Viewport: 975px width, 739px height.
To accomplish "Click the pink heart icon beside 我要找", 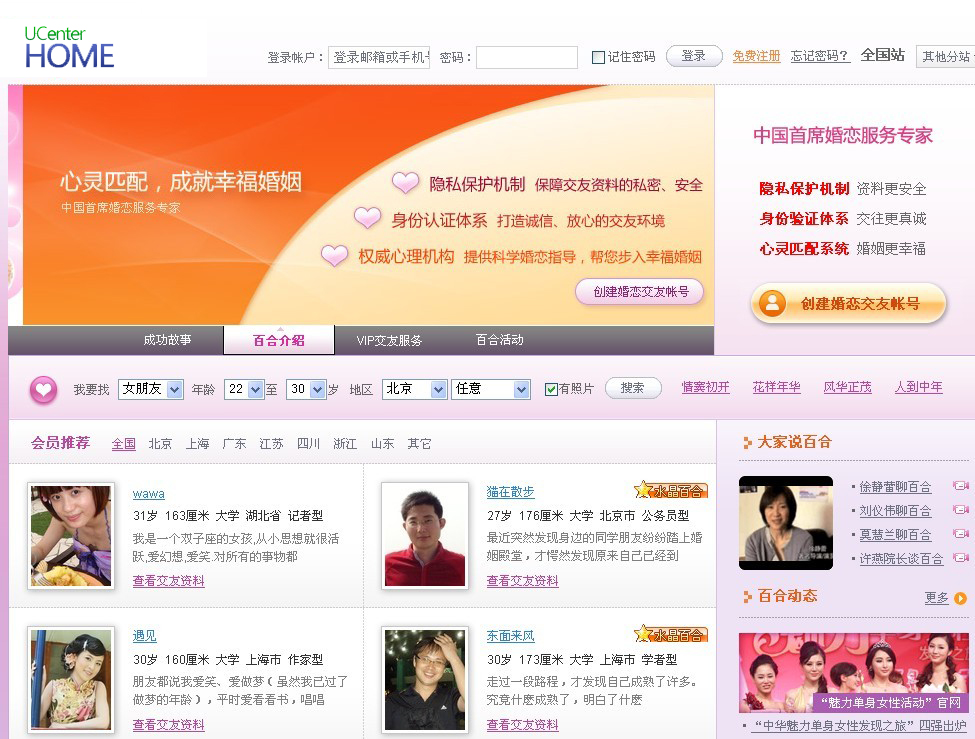I will click(x=44, y=390).
